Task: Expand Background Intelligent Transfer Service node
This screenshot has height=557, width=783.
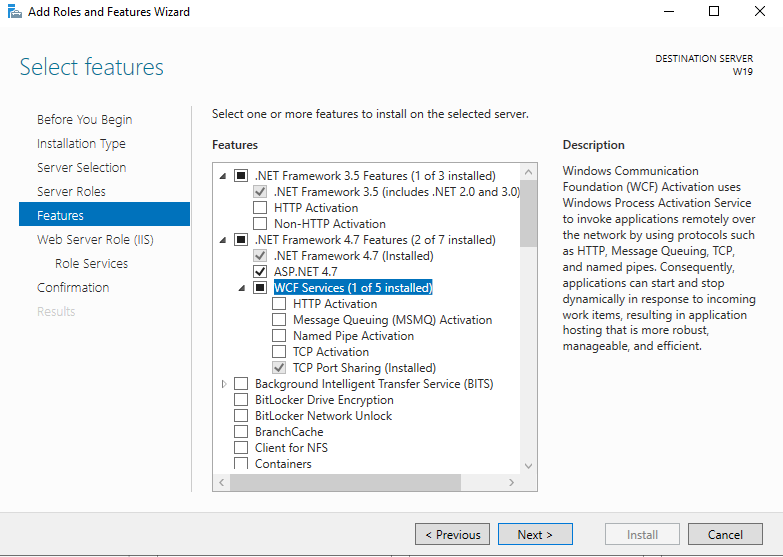Action: coord(223,384)
